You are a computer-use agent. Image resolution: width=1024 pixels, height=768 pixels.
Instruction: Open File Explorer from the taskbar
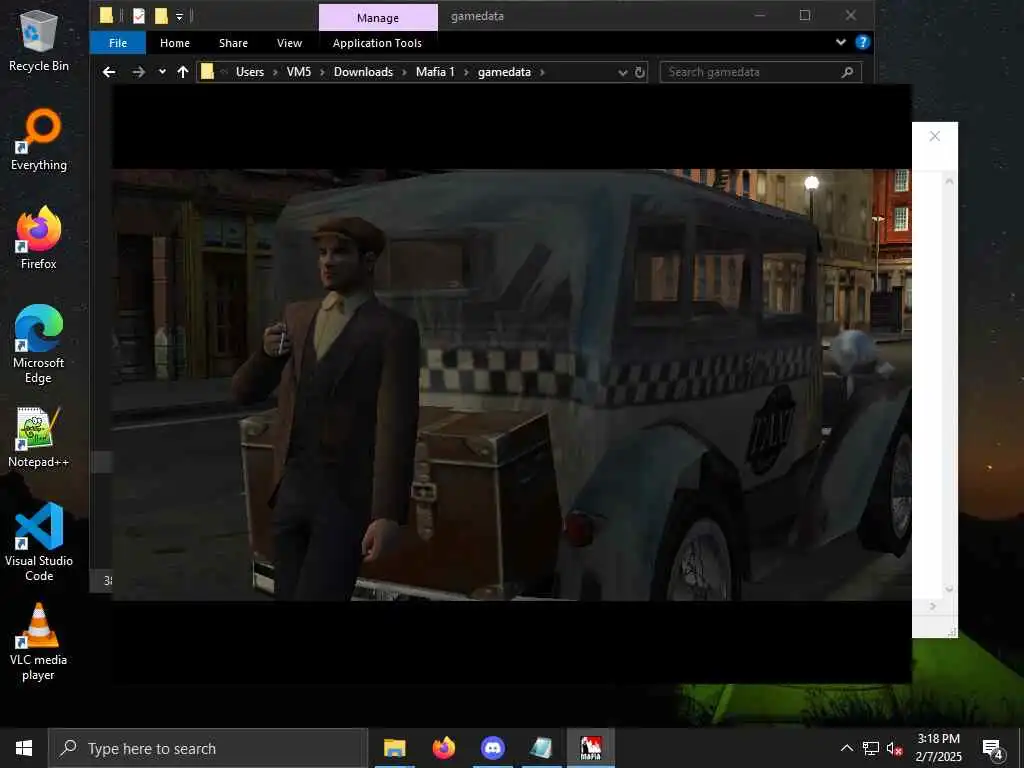394,748
